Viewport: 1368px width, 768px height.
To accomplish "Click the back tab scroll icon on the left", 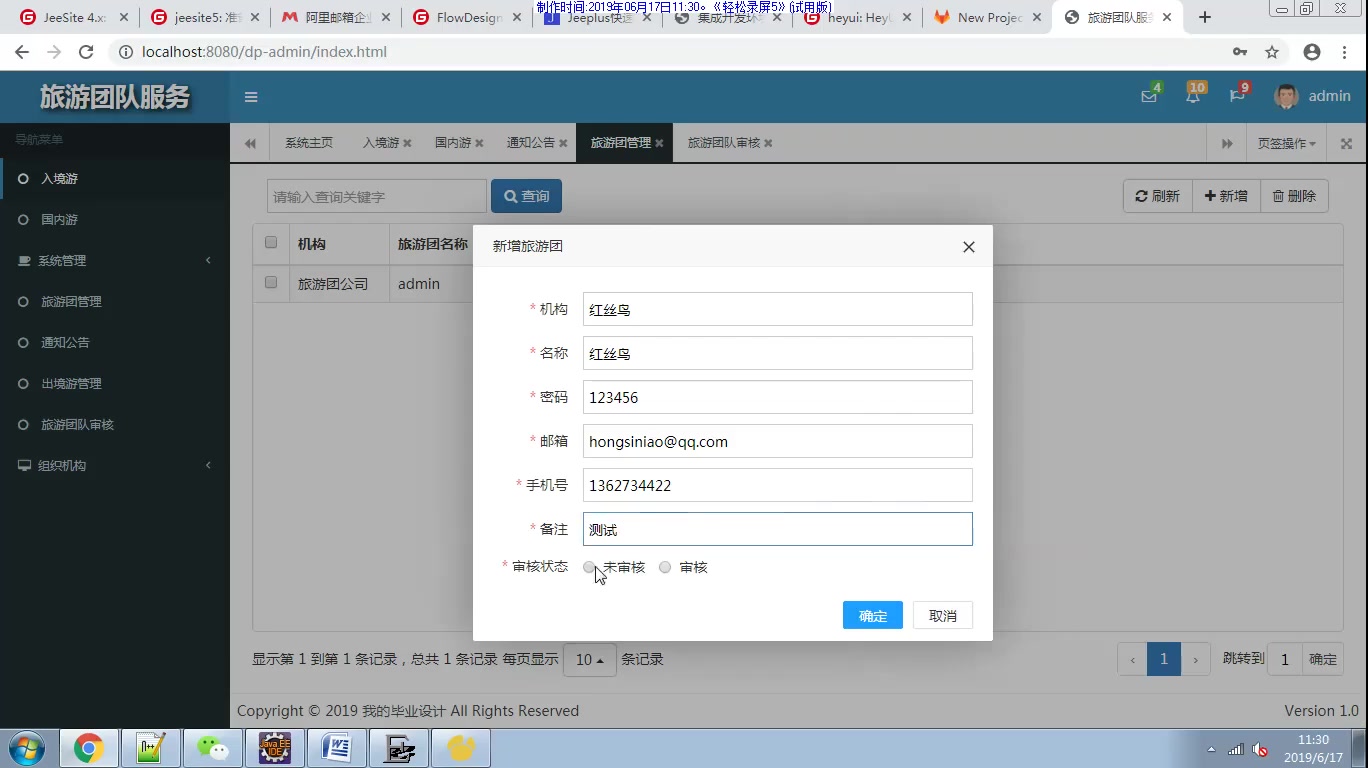I will pyautogui.click(x=250, y=142).
